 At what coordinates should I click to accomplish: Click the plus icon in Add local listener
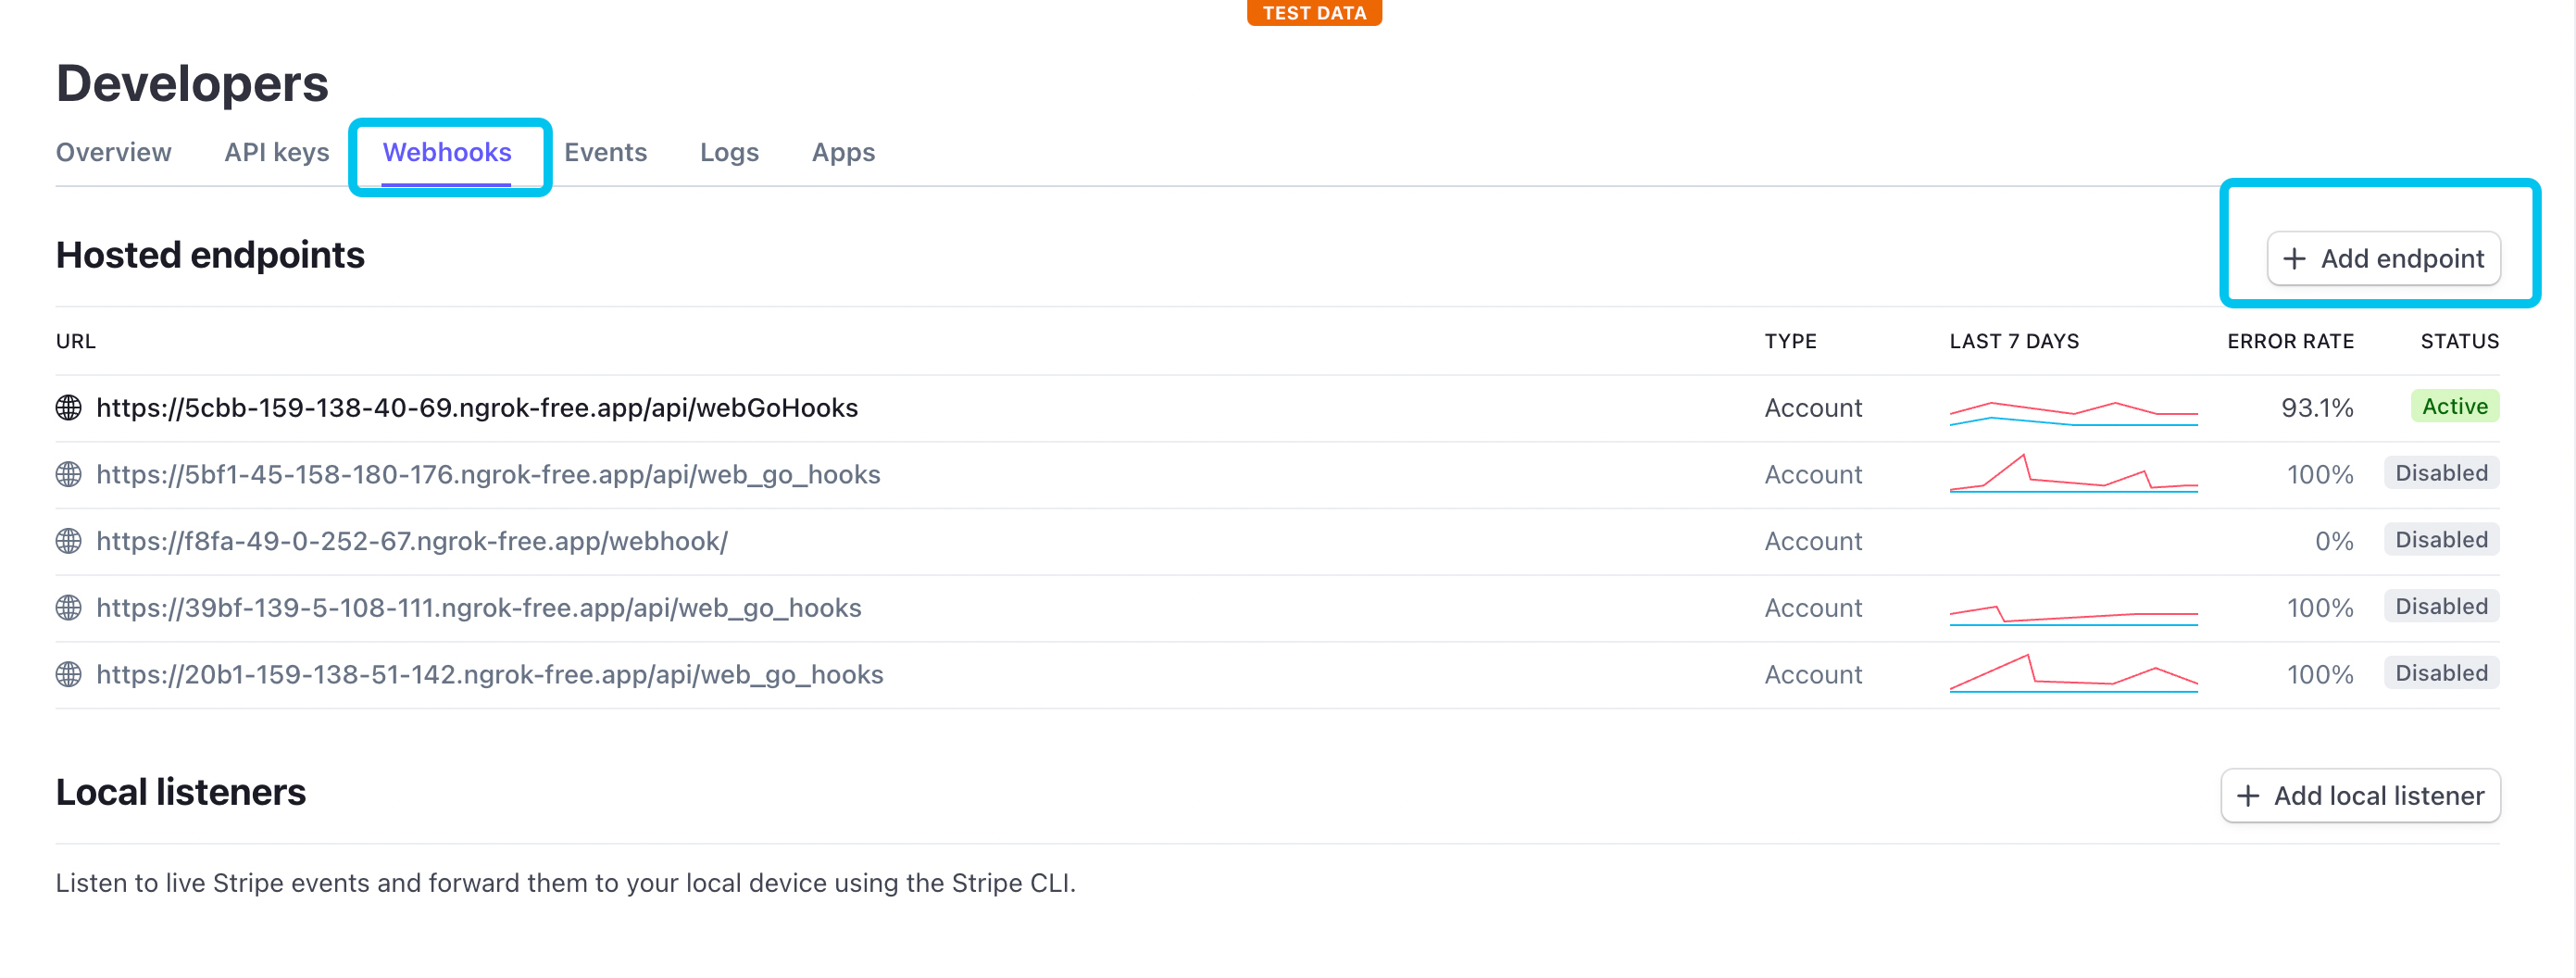point(2248,796)
